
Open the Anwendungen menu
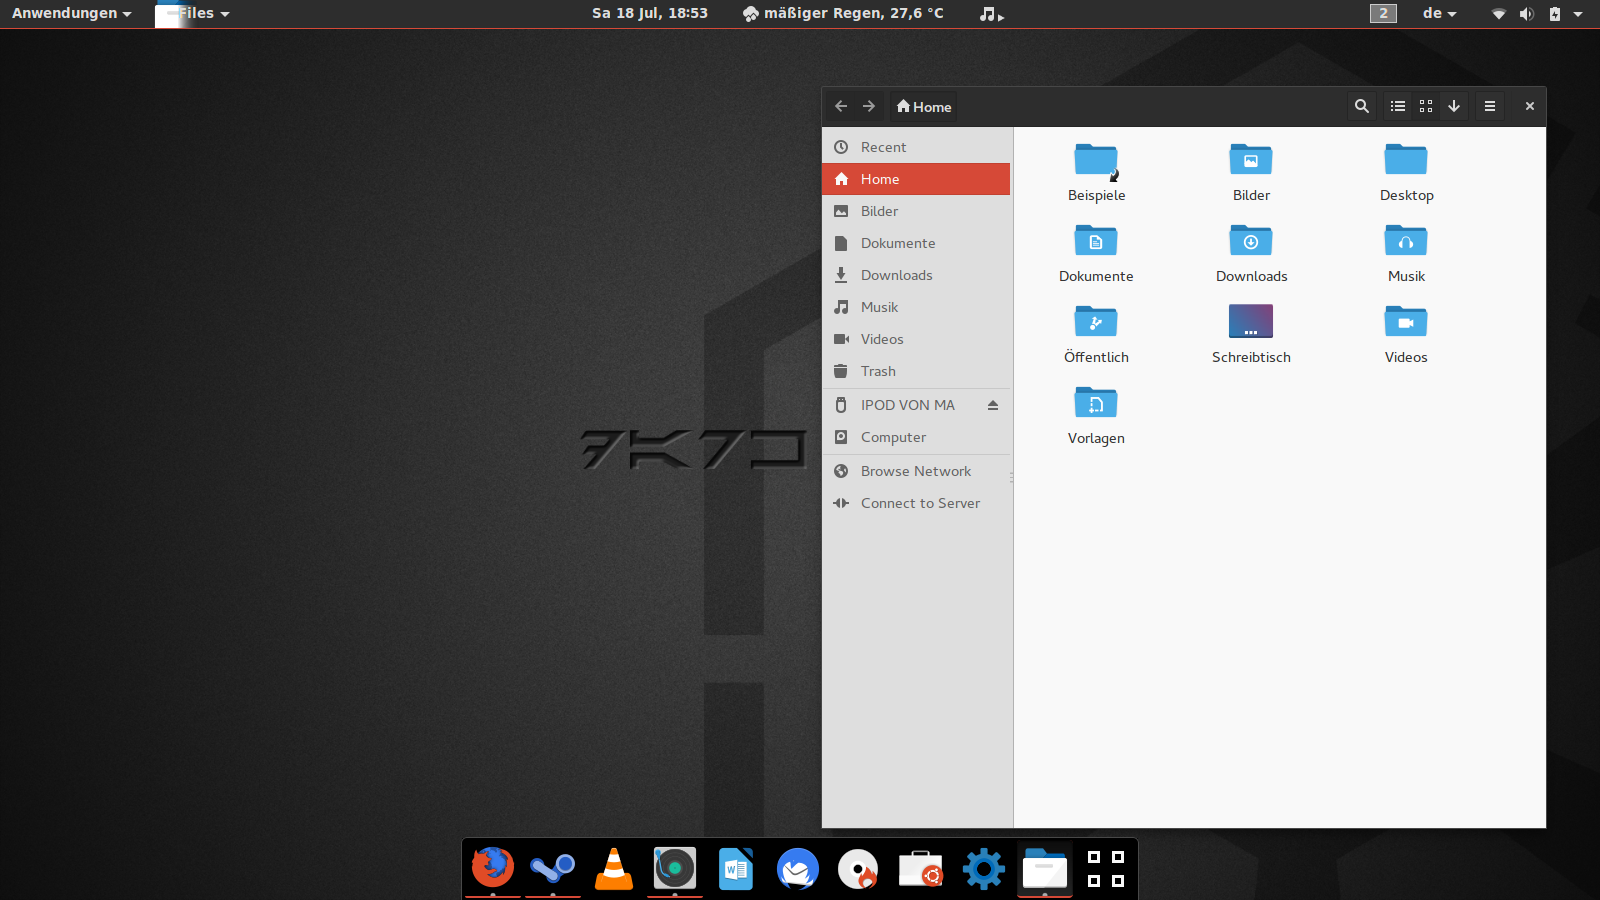[x=71, y=13]
